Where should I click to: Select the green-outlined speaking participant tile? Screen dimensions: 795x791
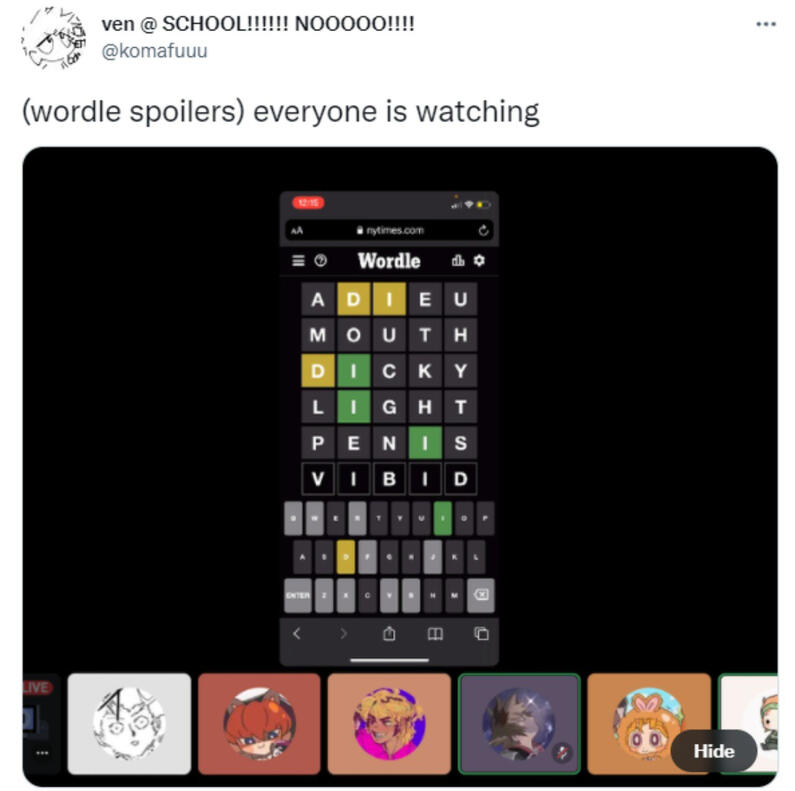click(519, 724)
